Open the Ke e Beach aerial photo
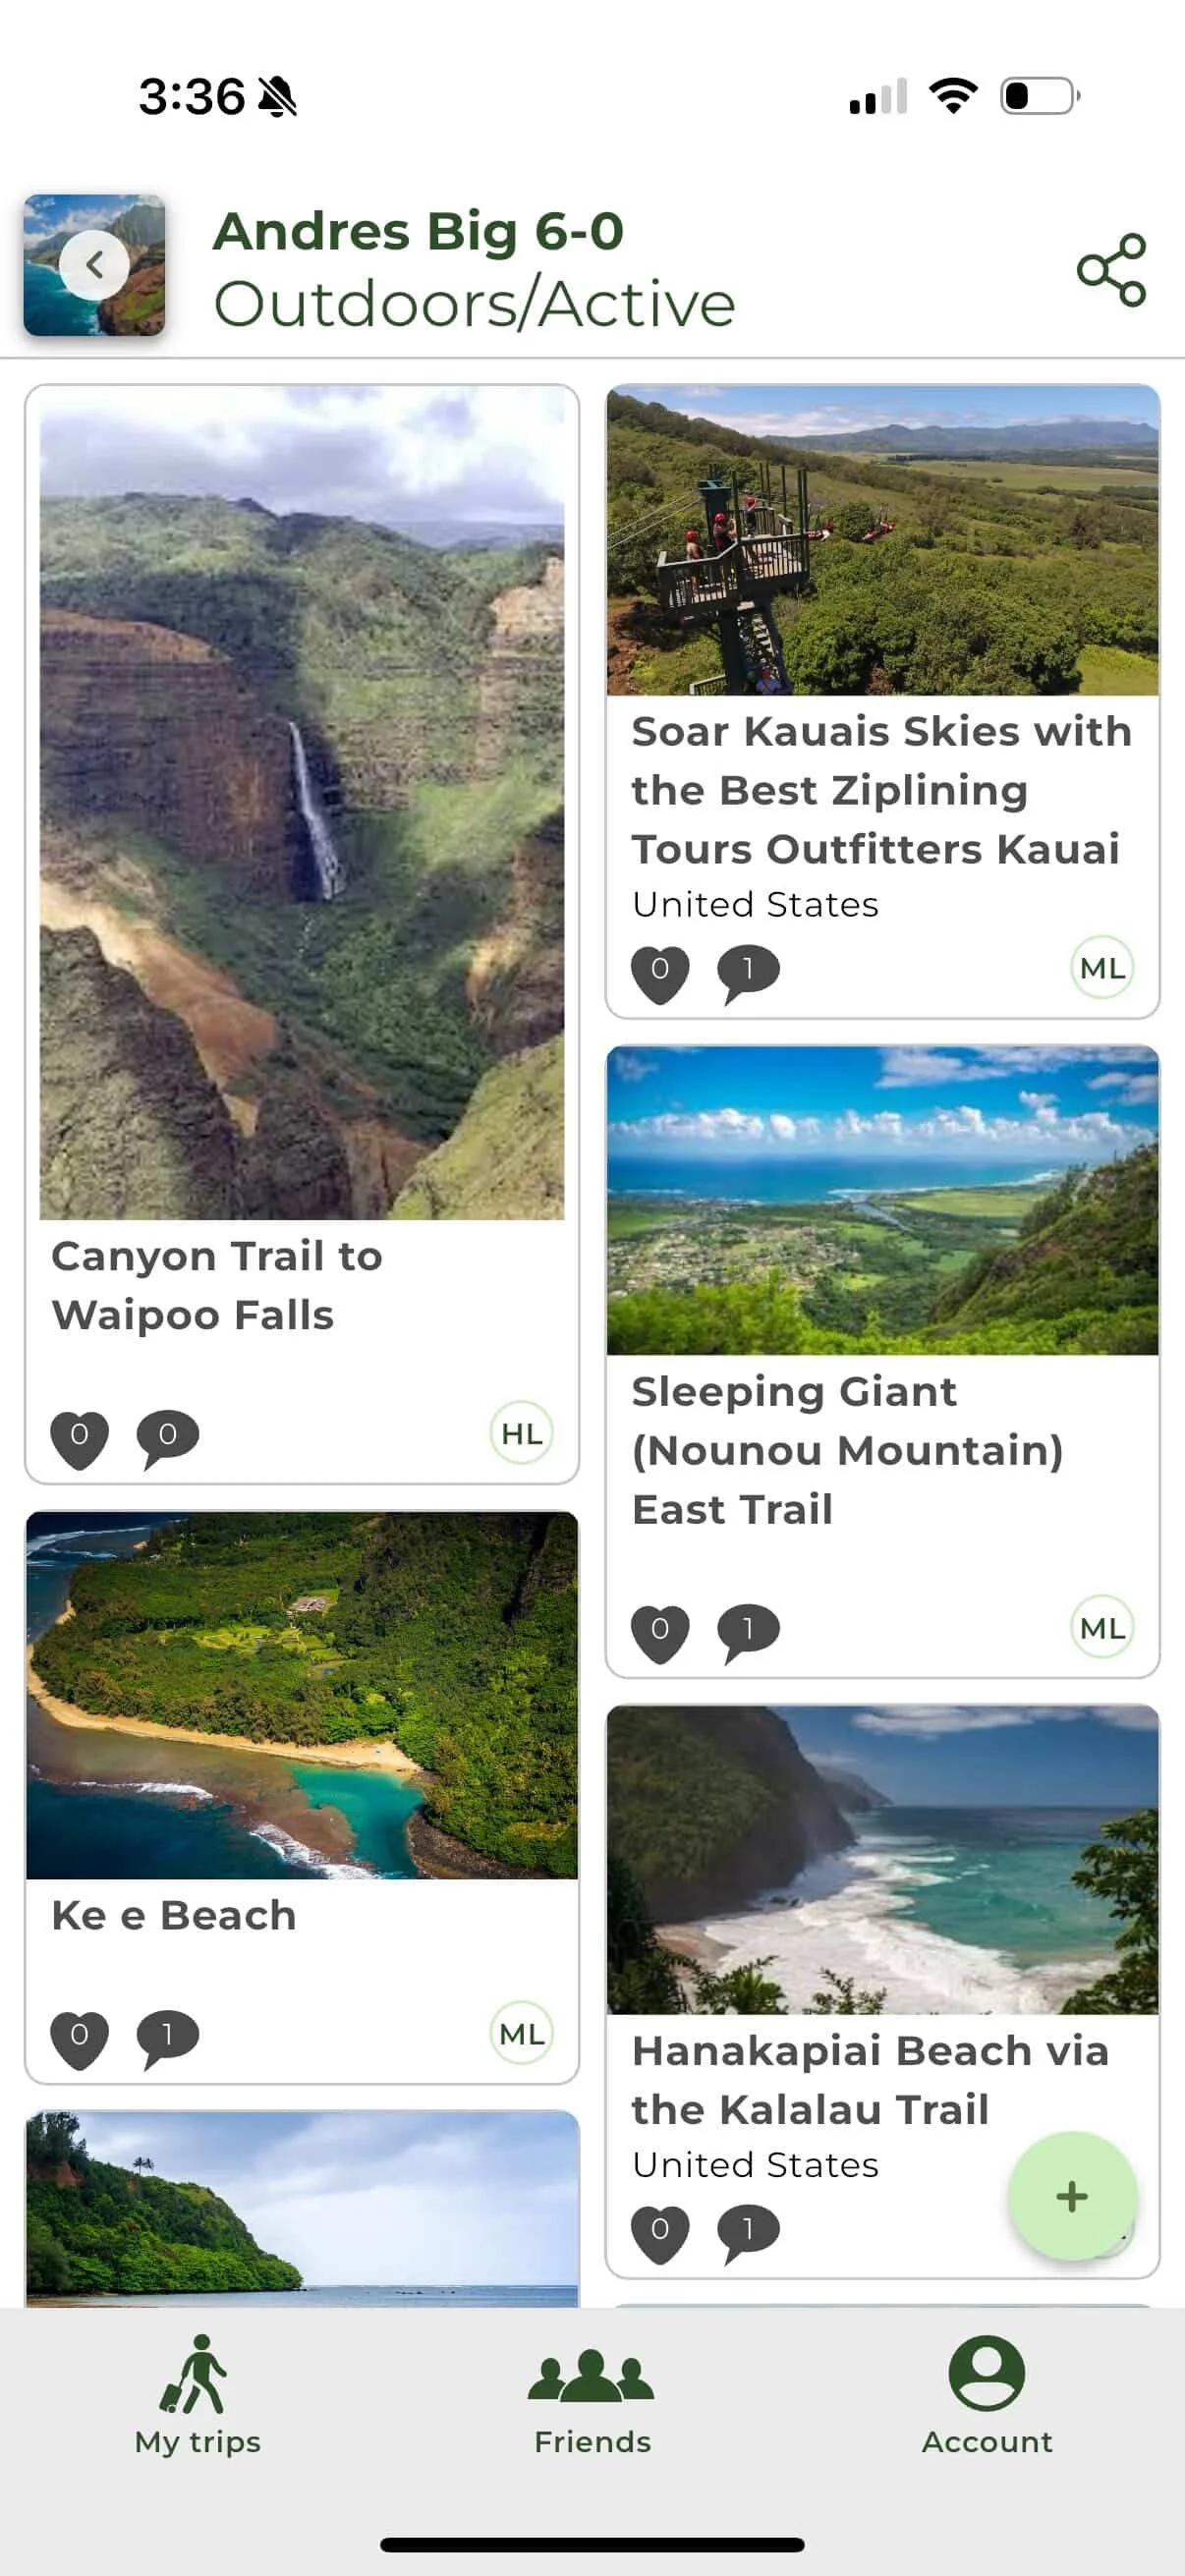Screen dimensions: 1185x2576 (302, 1695)
